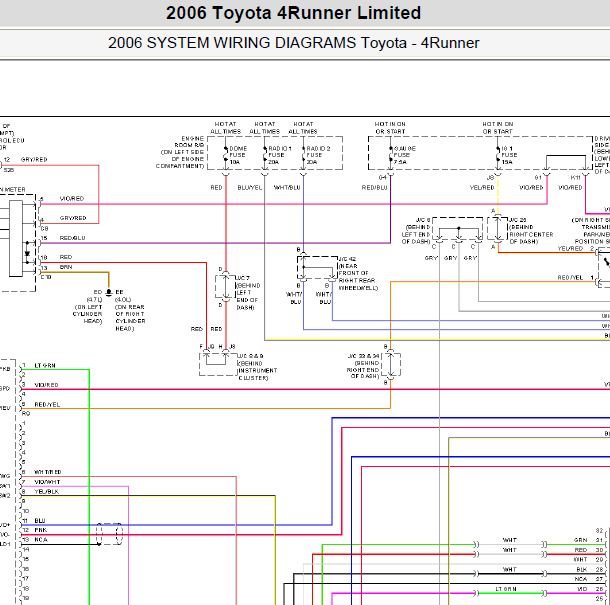
Task: Click the VIO/RED label at pin 3
Action: (46, 385)
